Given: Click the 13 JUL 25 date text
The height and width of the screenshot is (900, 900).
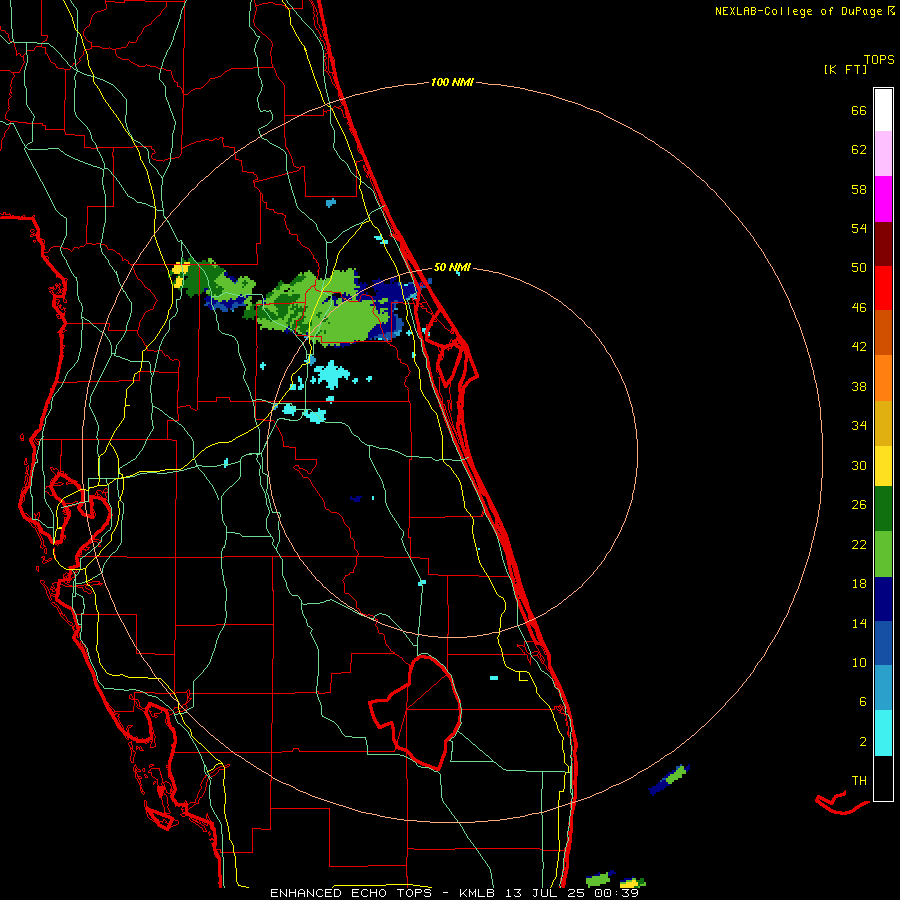Looking at the screenshot, I should click(x=547, y=893).
